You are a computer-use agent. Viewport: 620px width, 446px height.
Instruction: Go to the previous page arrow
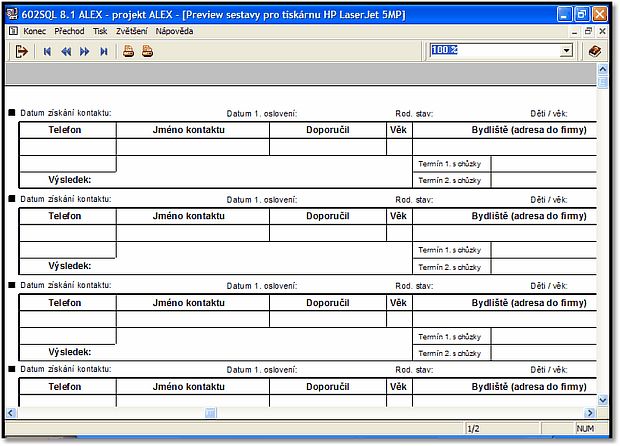(x=66, y=51)
